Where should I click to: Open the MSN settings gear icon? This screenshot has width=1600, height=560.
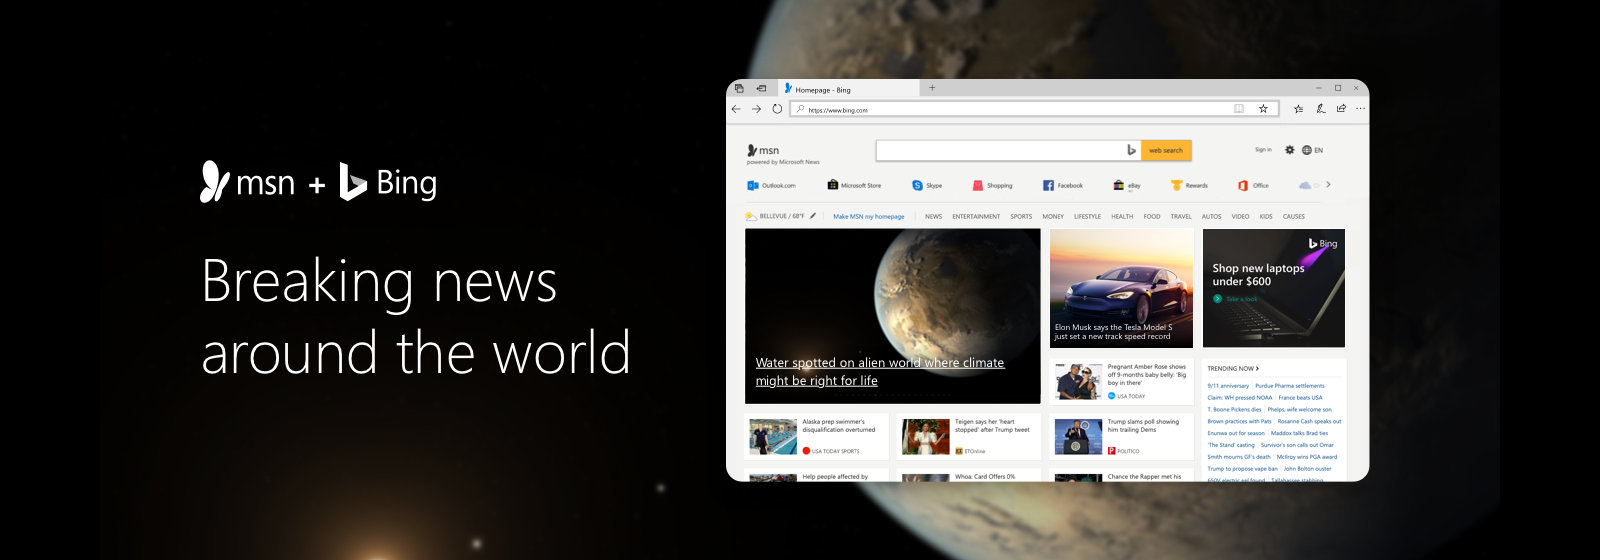tap(1289, 150)
